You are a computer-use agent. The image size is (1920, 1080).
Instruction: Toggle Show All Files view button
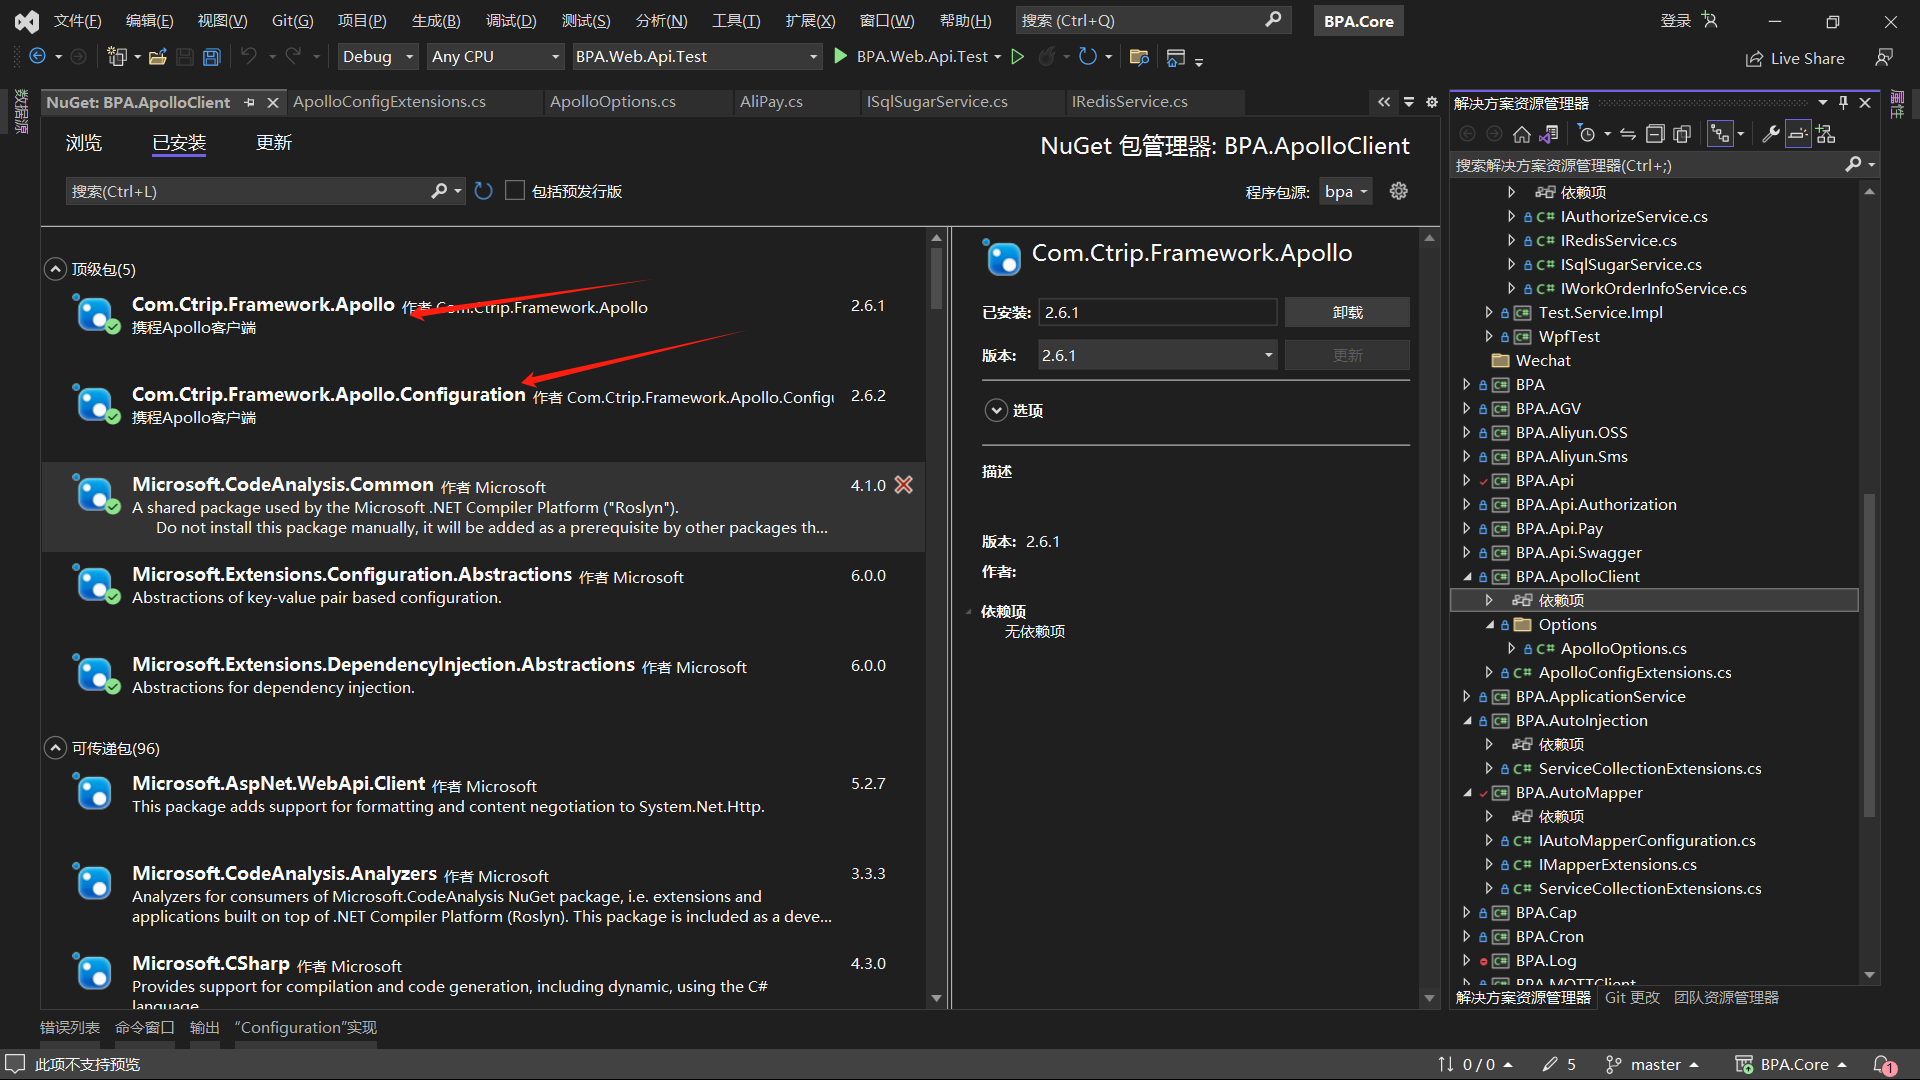[1682, 134]
